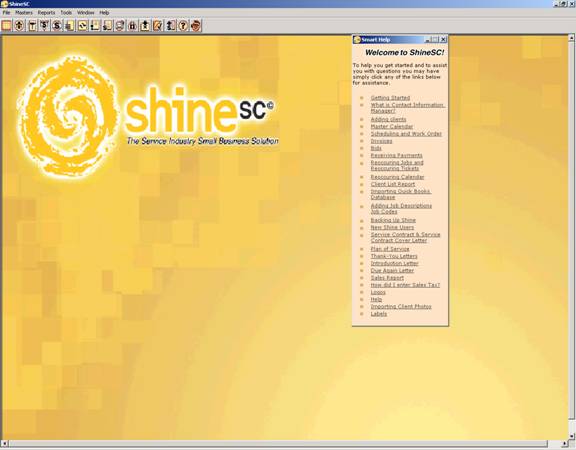Screen dimensions: 576x450
Task: Click the last round face toolbar icon
Action: click(196, 26)
